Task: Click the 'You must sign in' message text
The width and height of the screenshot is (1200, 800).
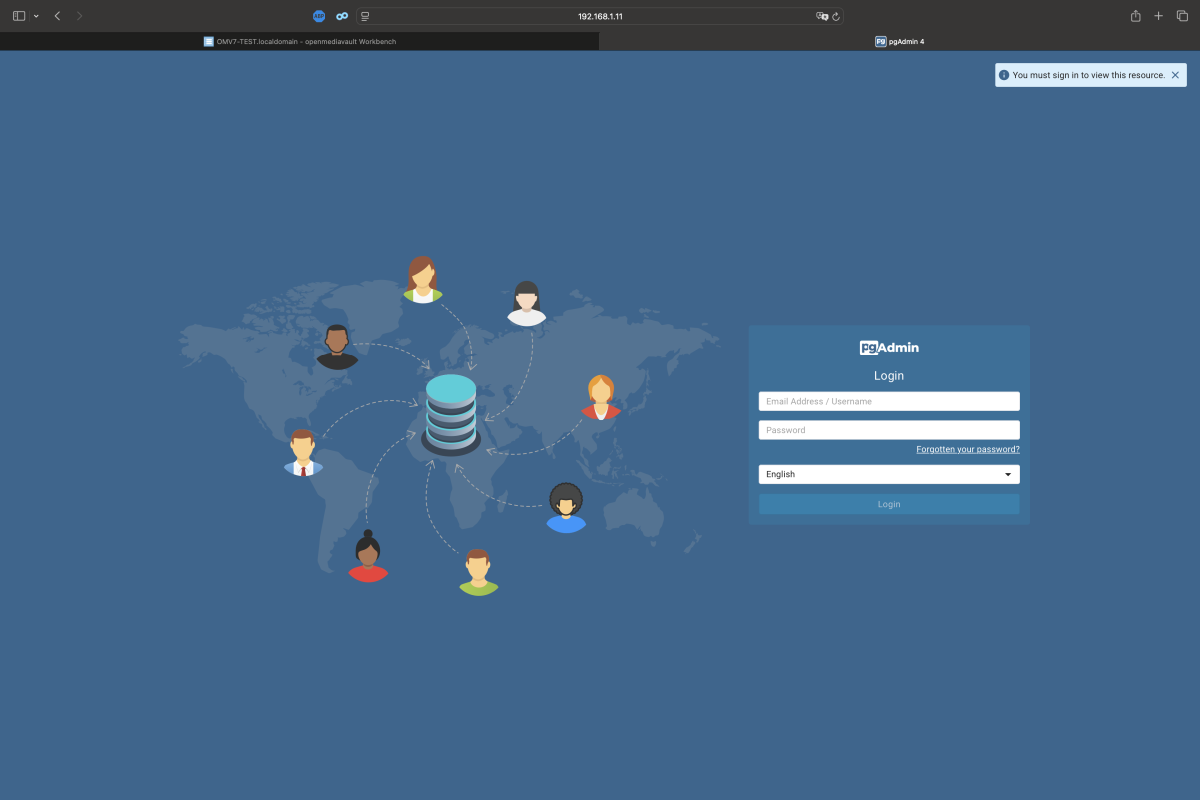Action: coord(1089,75)
